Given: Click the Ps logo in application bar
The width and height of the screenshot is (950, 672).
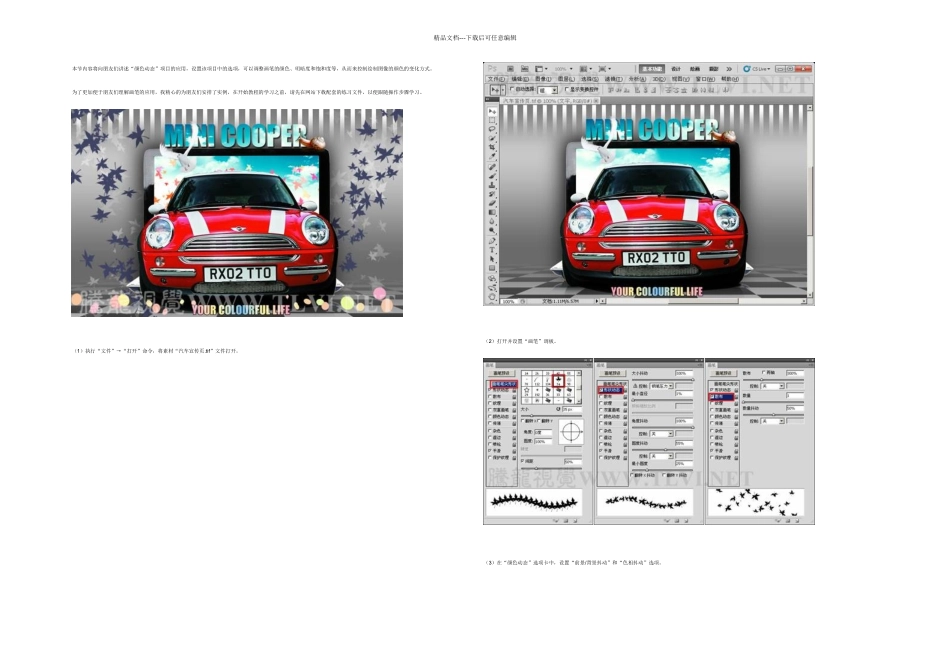Looking at the screenshot, I should pos(493,68).
